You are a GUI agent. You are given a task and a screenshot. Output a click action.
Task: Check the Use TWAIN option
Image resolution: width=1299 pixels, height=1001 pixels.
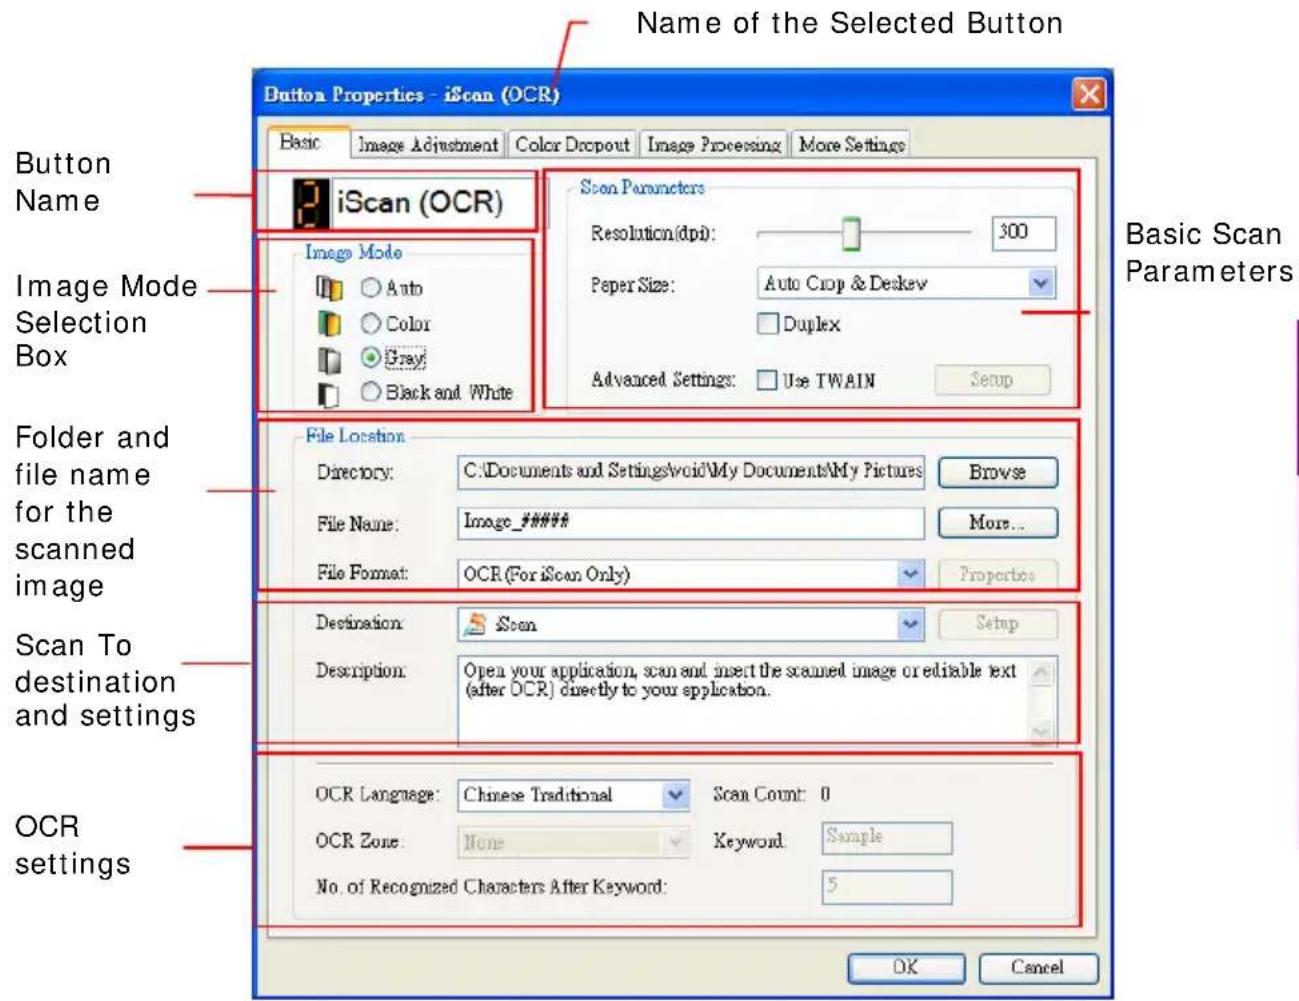pos(767,380)
